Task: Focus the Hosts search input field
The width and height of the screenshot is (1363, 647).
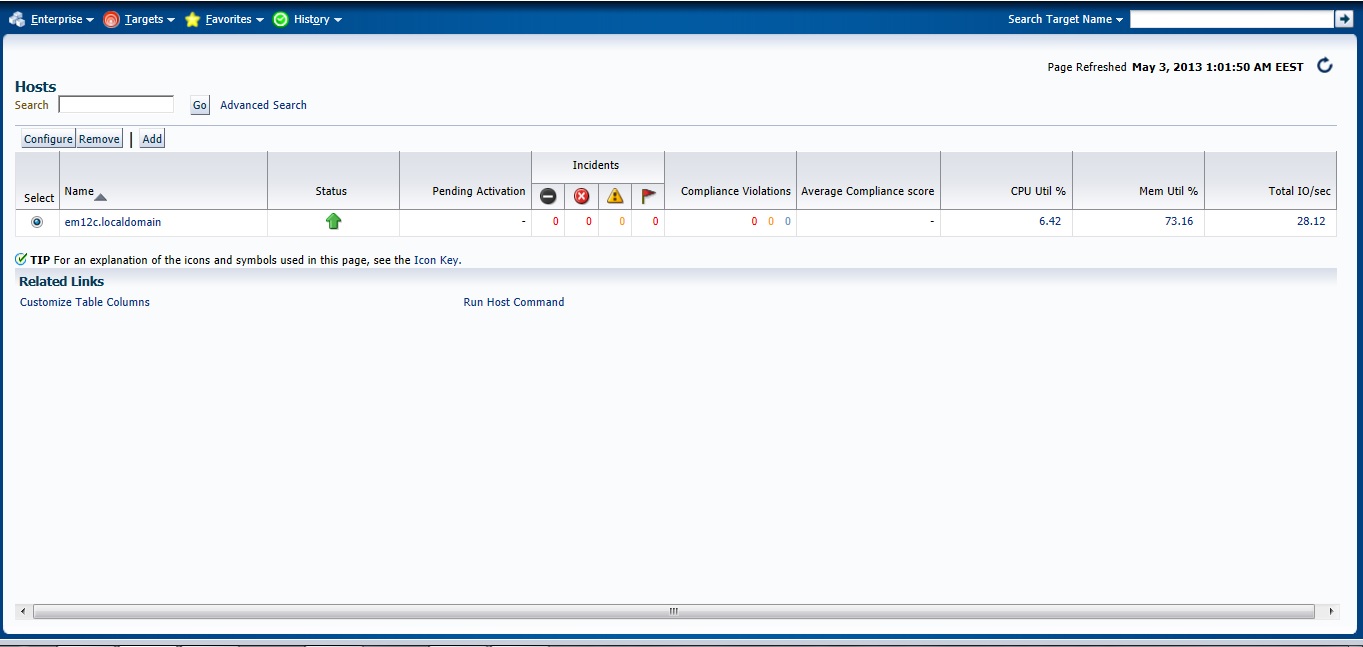Action: click(116, 105)
